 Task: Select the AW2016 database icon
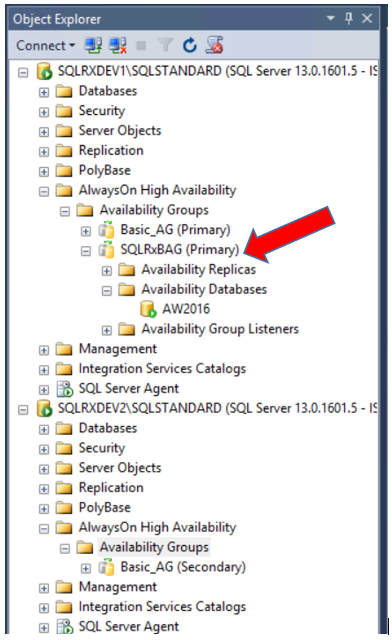click(x=148, y=309)
